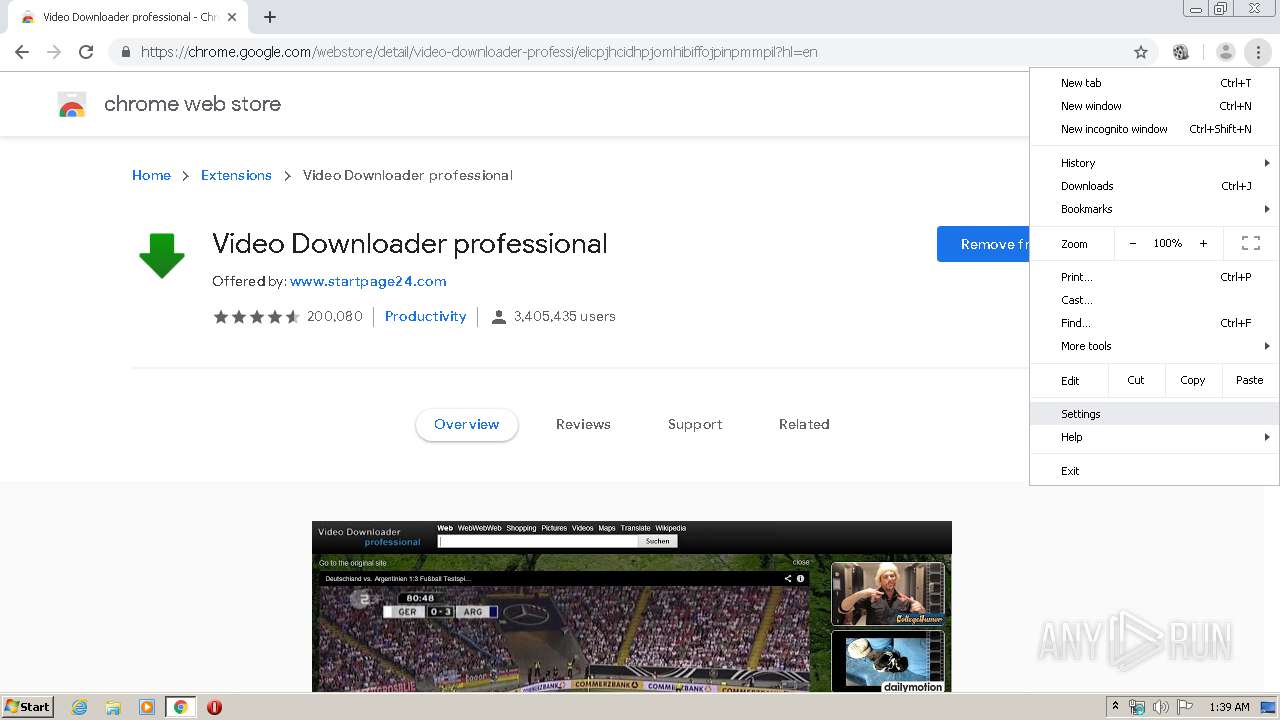The width and height of the screenshot is (1280, 720).
Task: Click the site lock icon in address bar
Action: pos(125,52)
